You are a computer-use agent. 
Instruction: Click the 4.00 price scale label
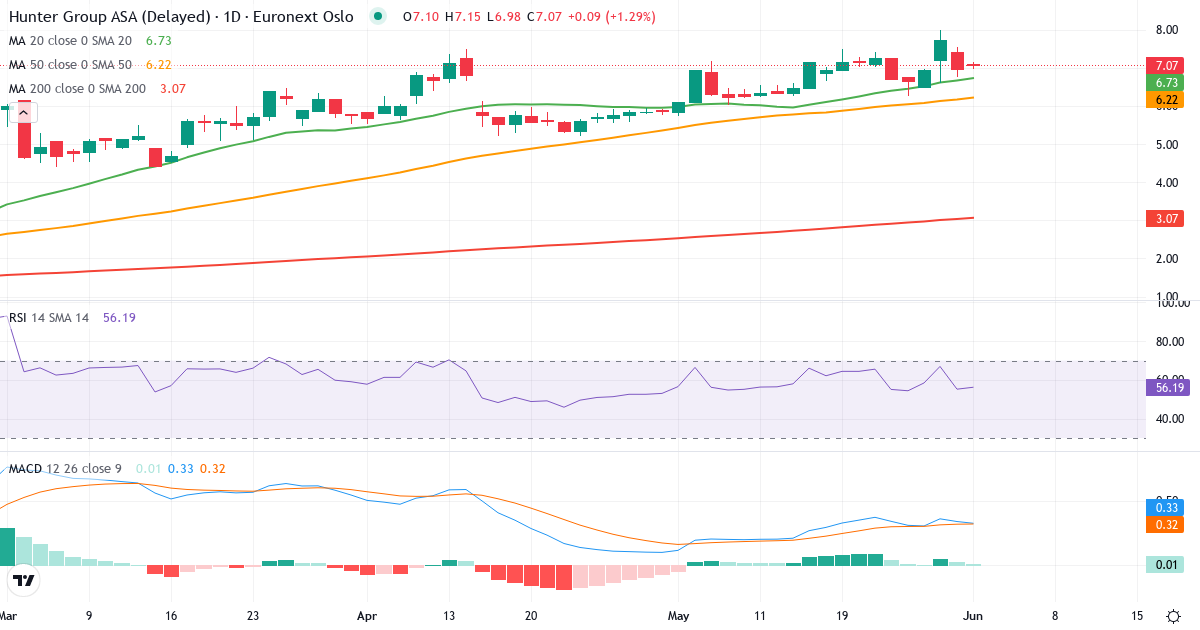tap(1168, 183)
